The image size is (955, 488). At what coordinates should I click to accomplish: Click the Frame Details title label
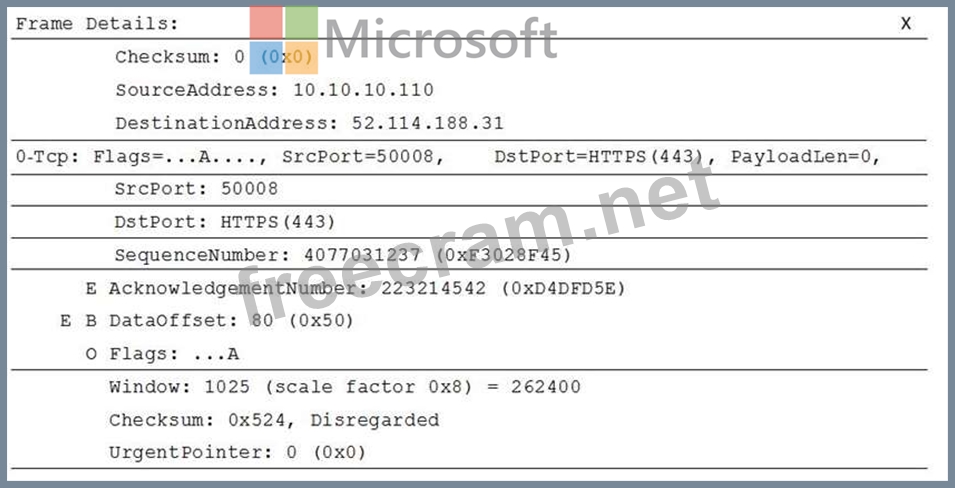(x=97, y=23)
